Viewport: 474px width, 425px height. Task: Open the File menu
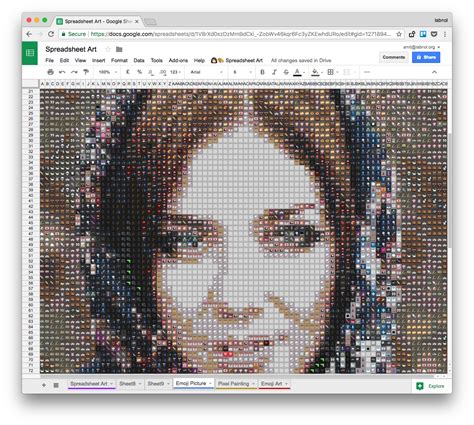click(50, 60)
